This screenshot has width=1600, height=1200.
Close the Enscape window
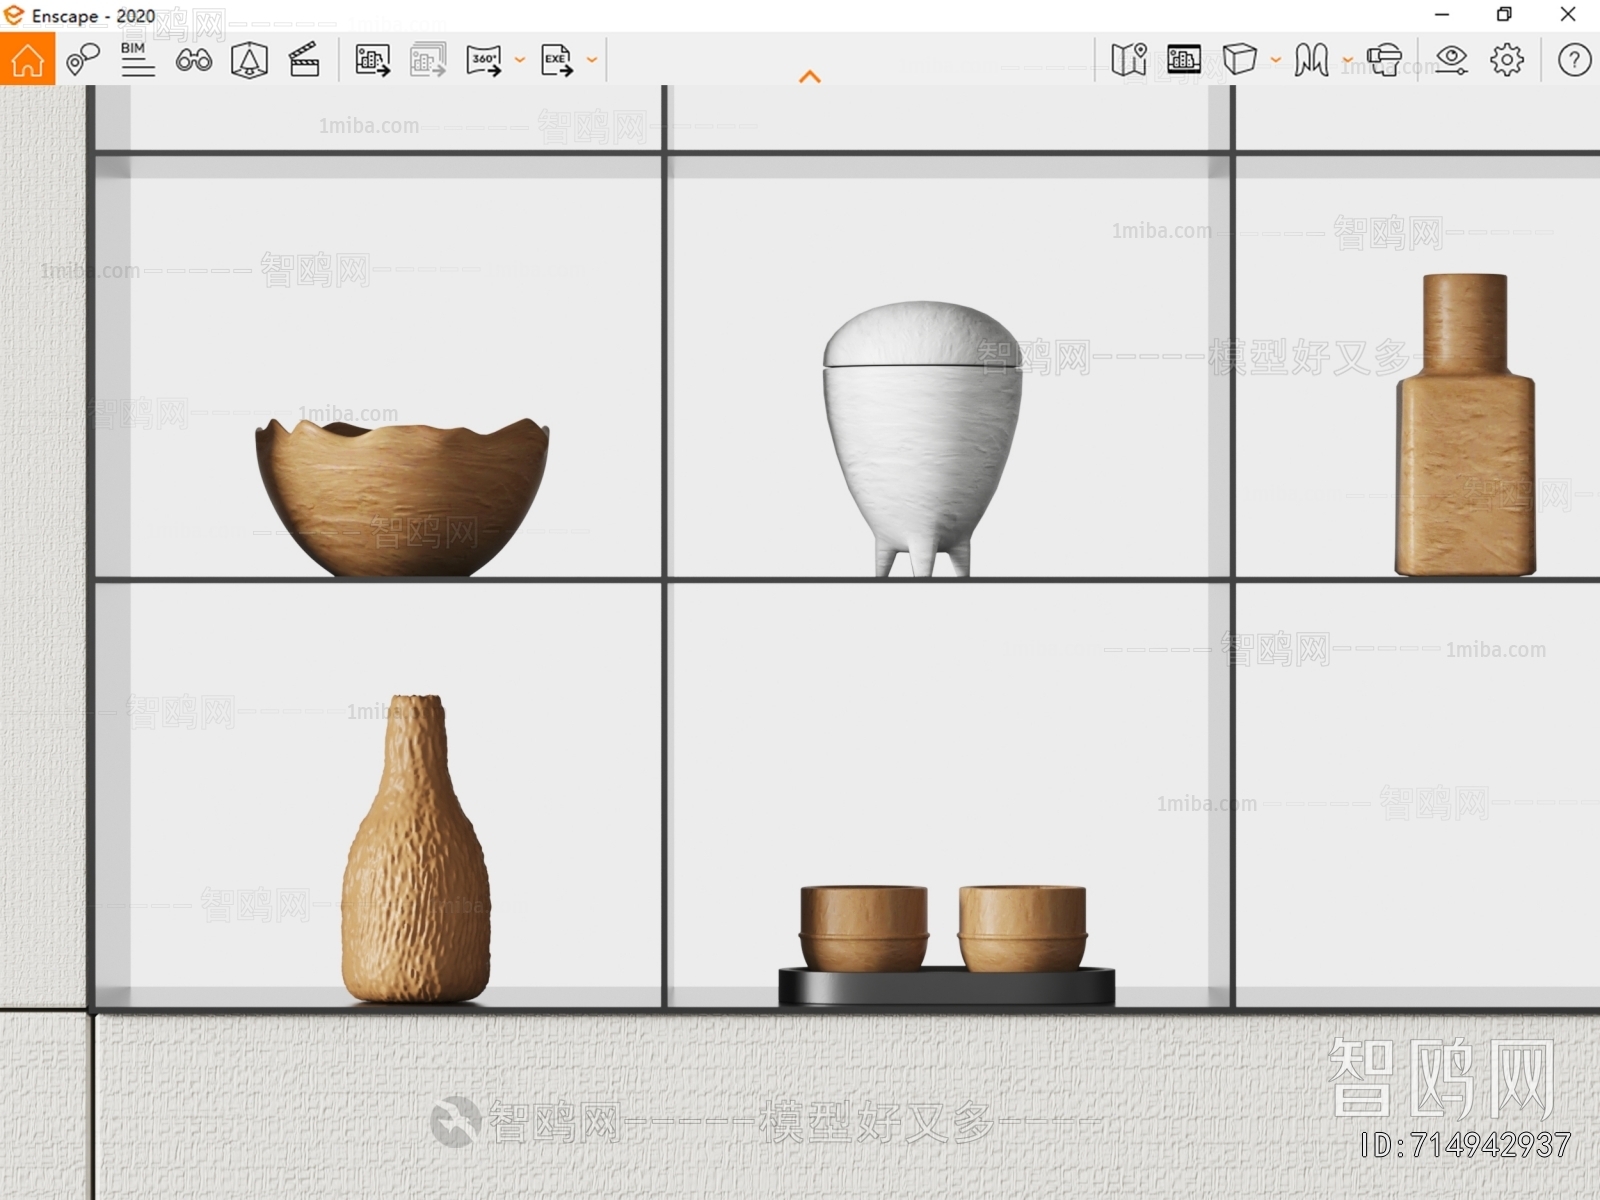(x=1568, y=15)
